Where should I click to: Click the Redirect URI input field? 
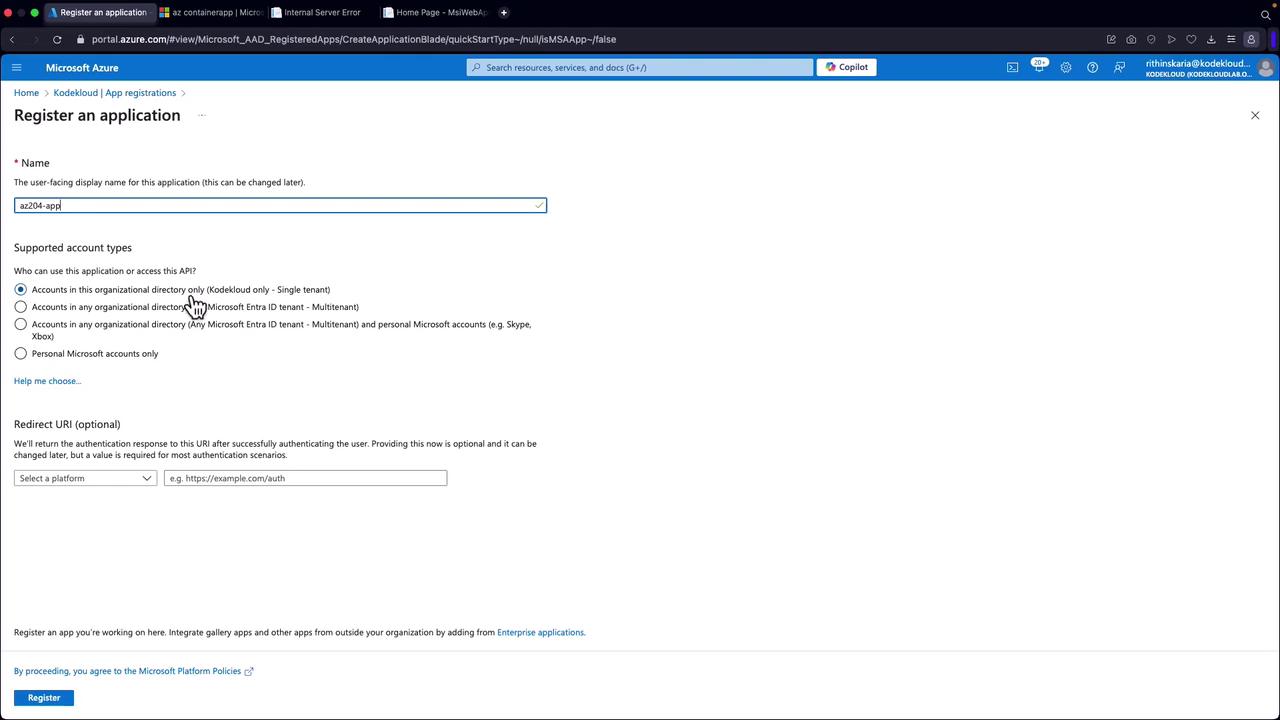click(305, 478)
